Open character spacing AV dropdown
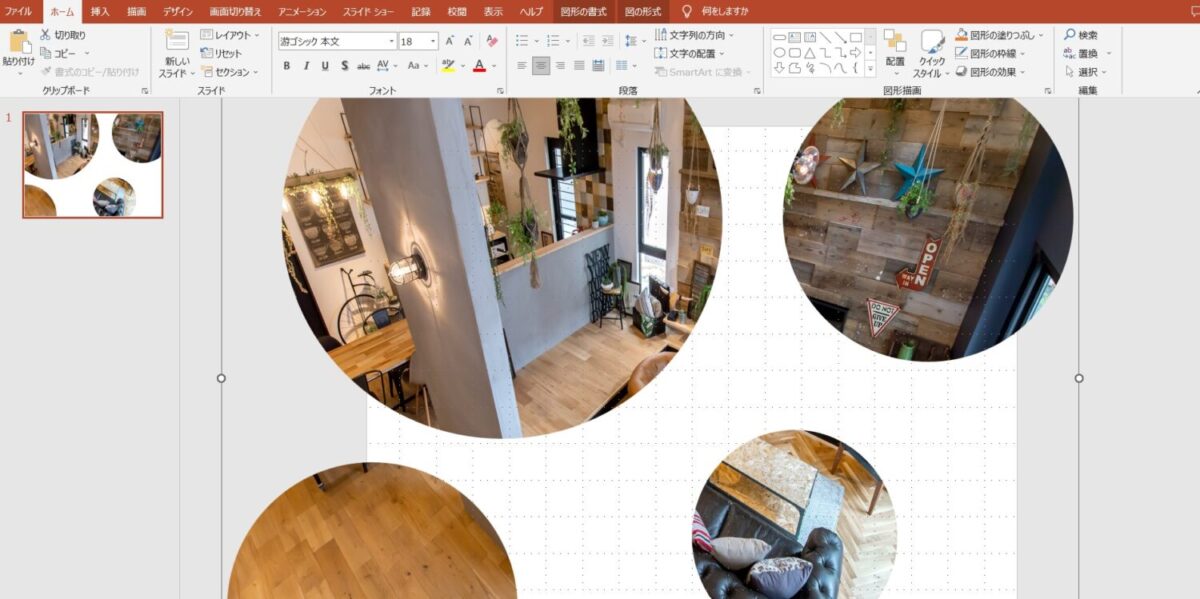This screenshot has width=1200, height=599. 389,66
